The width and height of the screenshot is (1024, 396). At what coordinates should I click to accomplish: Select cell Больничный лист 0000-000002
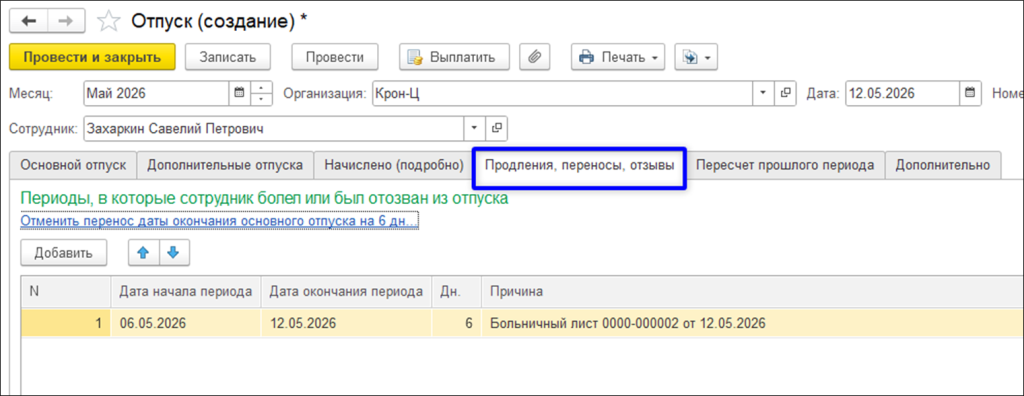751,323
